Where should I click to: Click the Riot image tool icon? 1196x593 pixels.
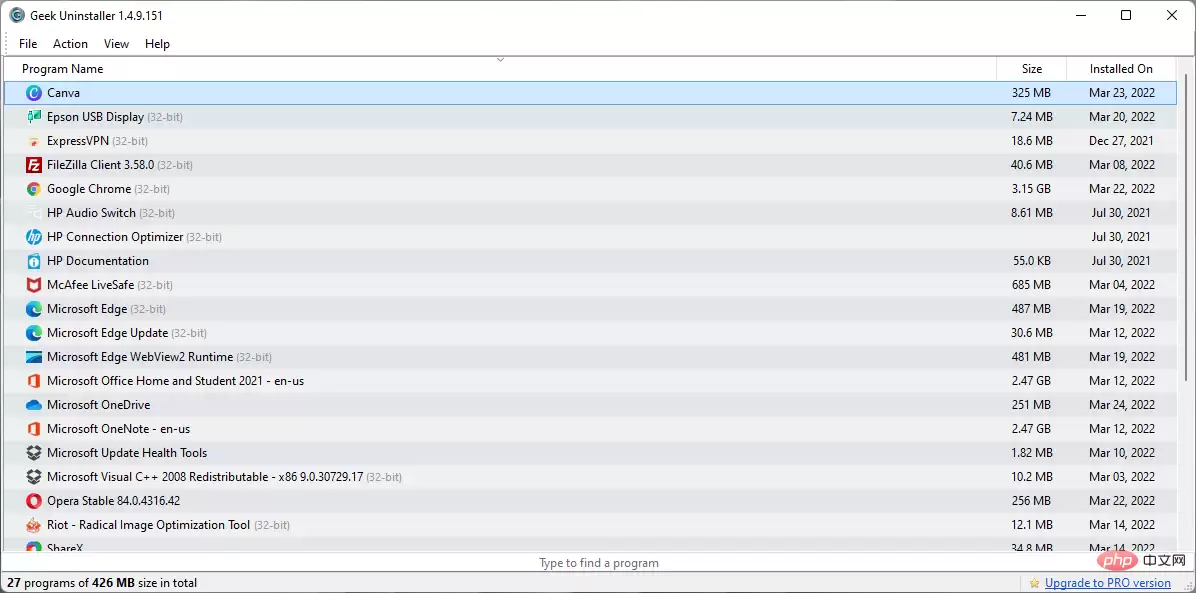pyautogui.click(x=34, y=525)
